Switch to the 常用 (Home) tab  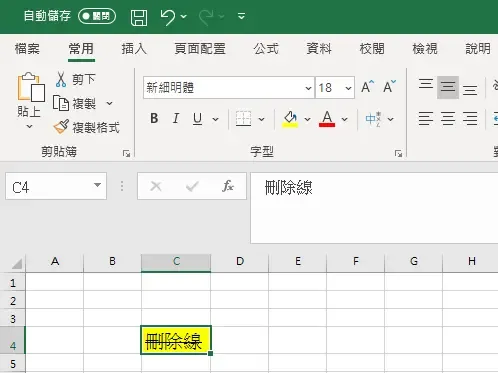[81, 49]
